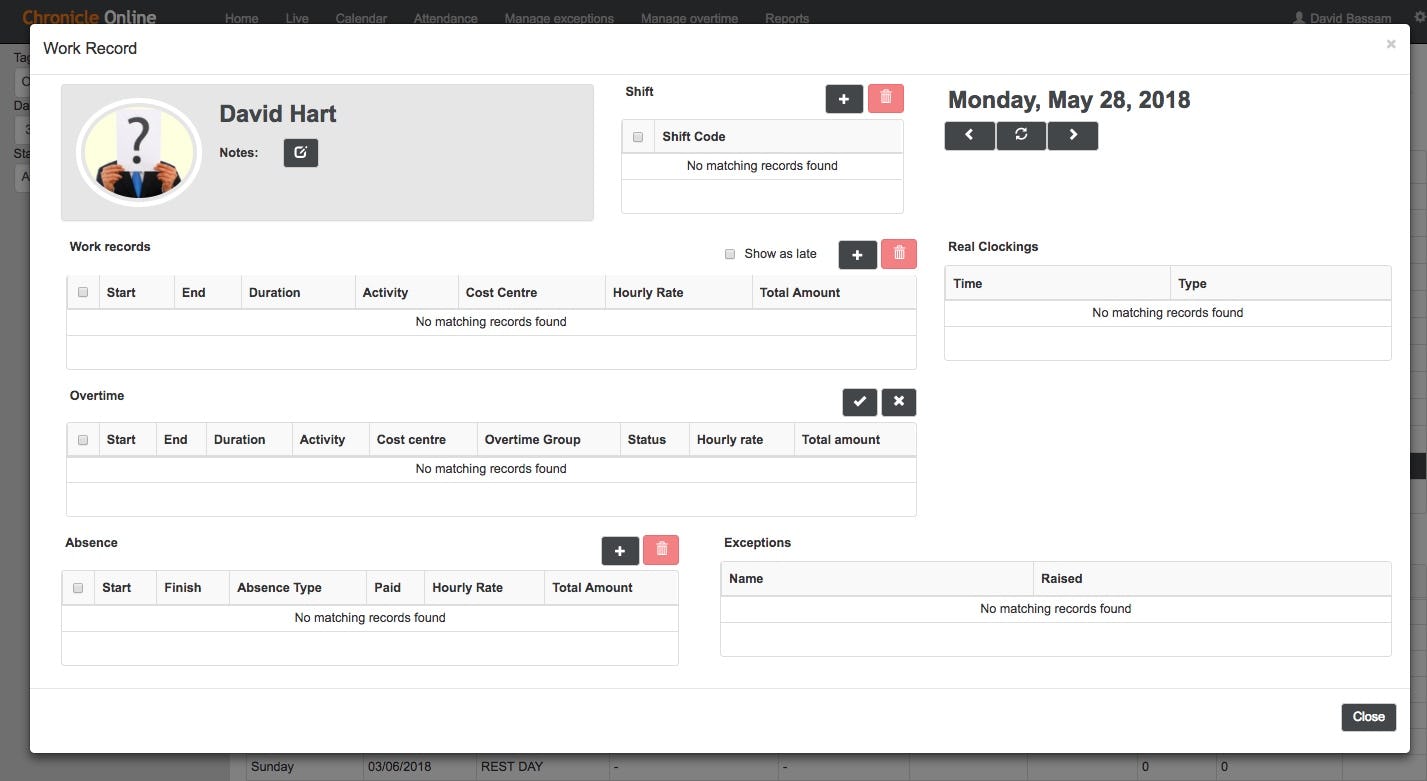
Task: Navigate to the next day
Action: 1072,134
